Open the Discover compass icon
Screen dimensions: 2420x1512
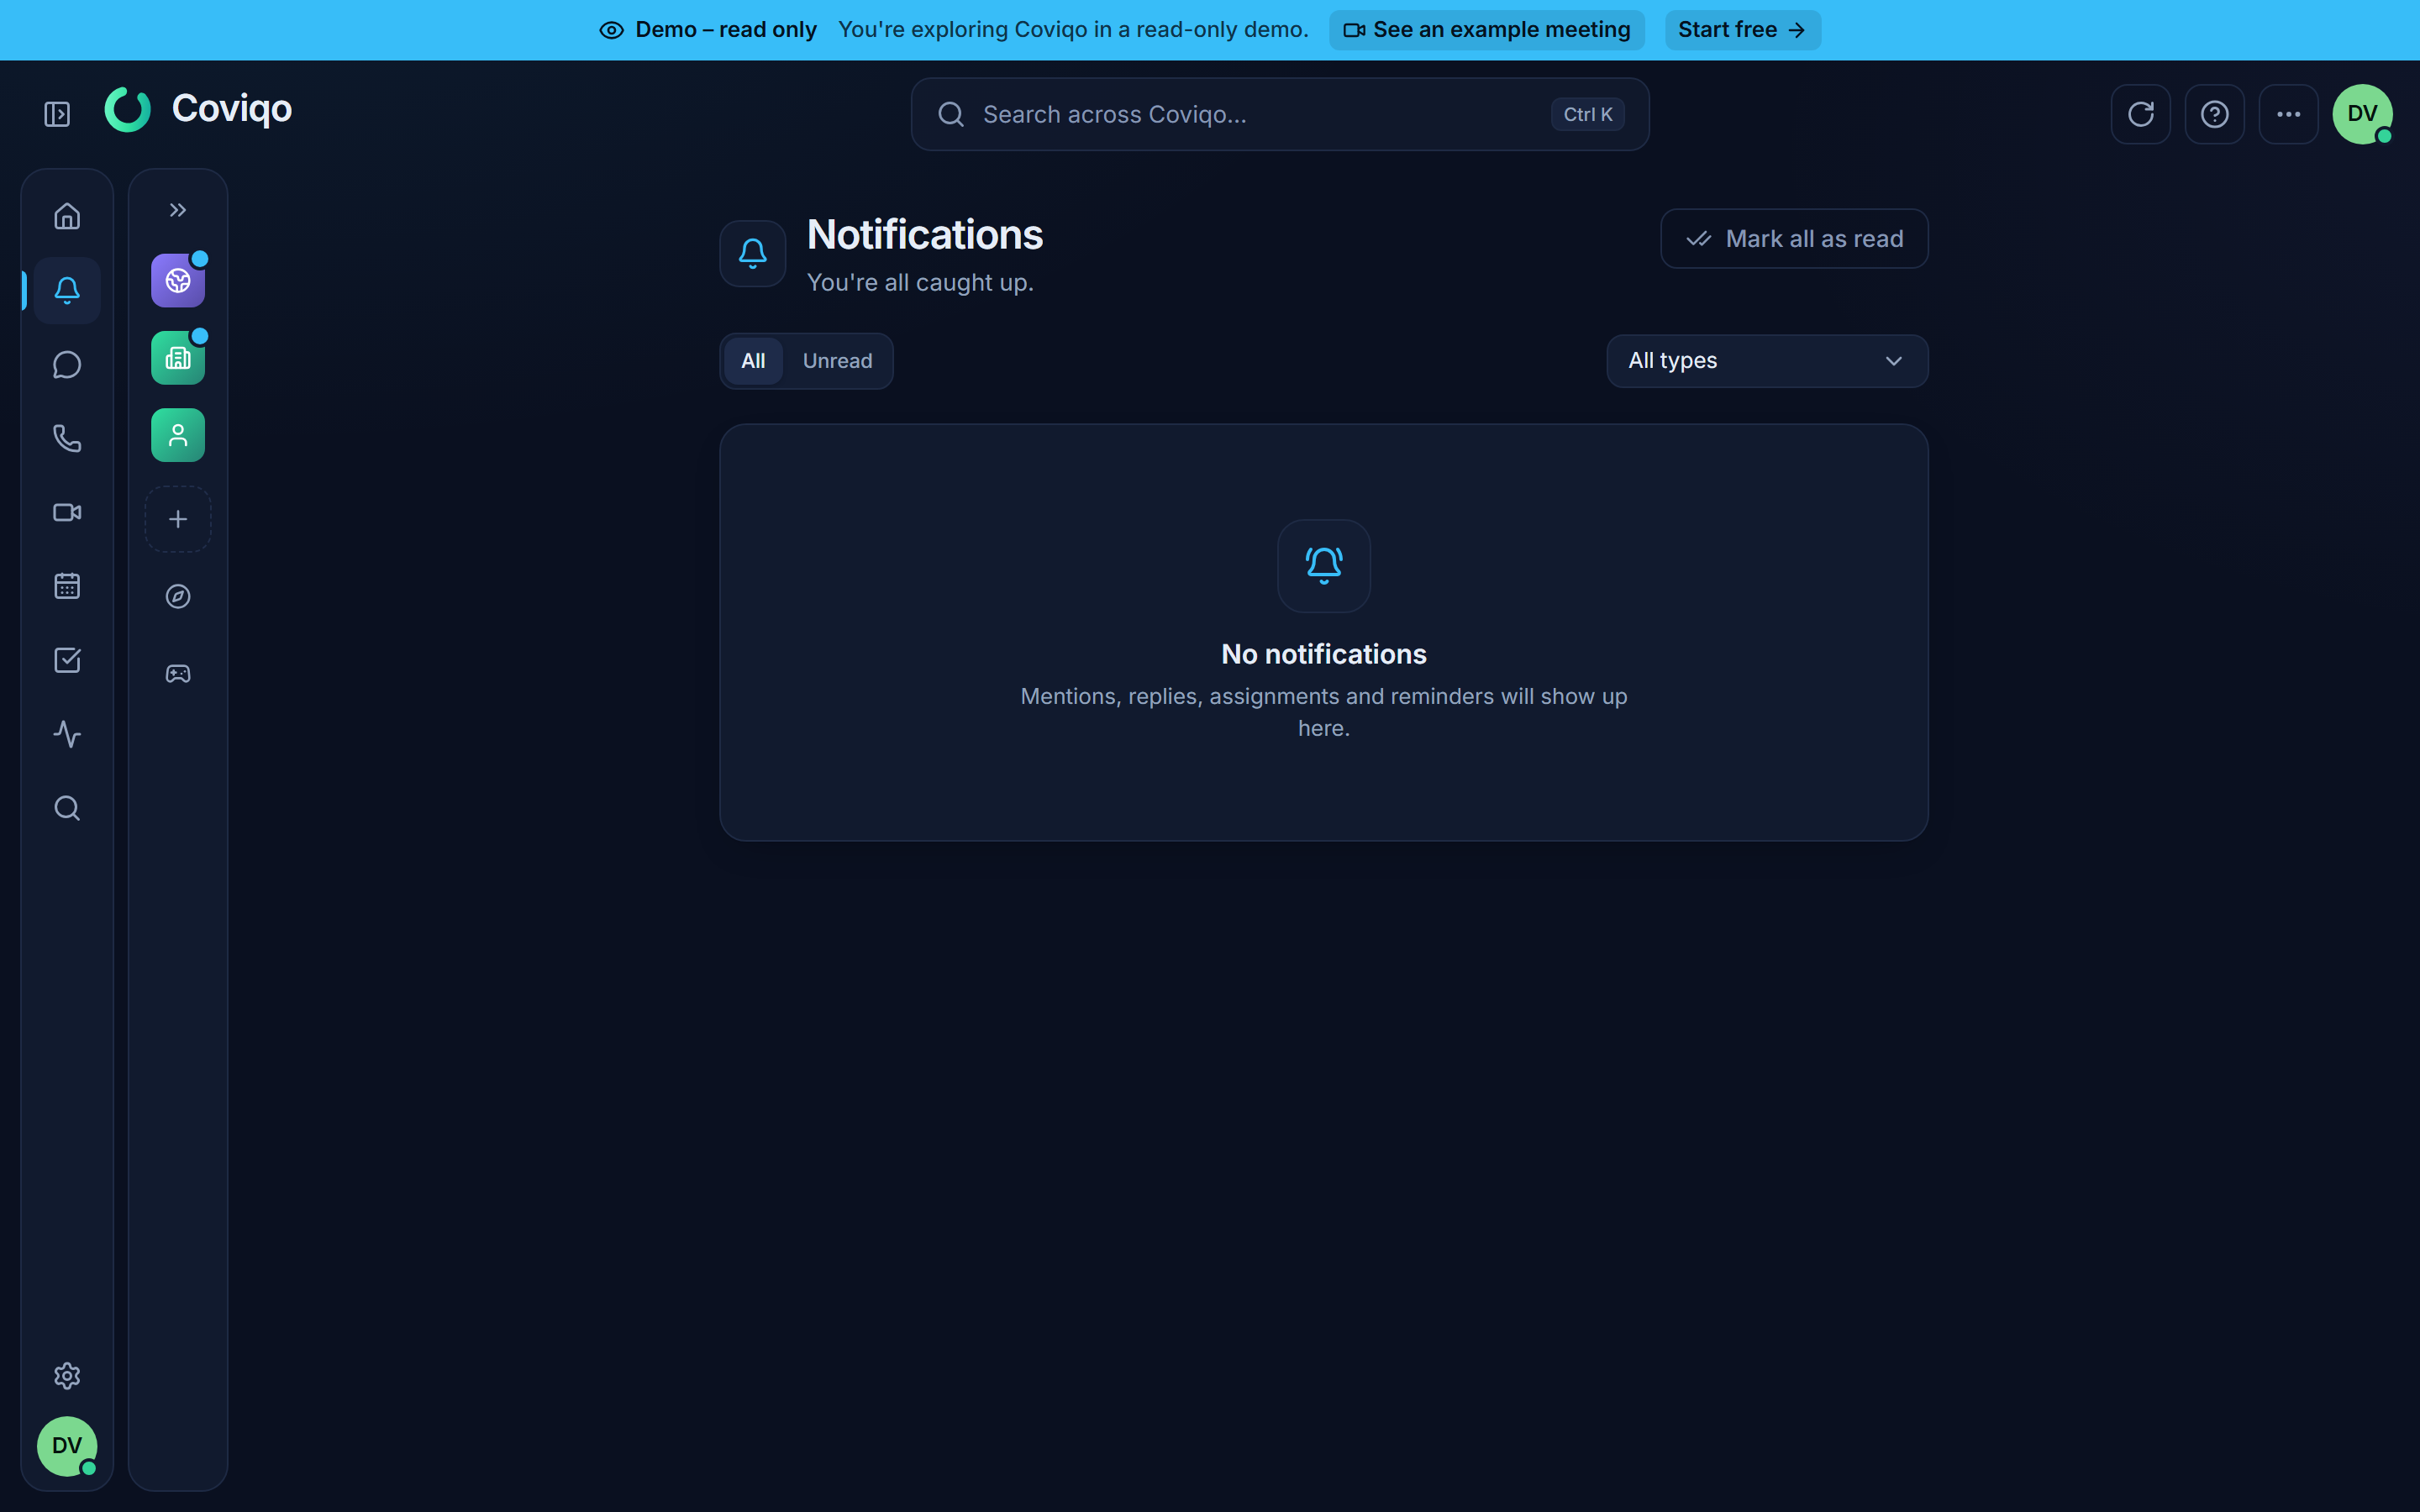pyautogui.click(x=178, y=596)
